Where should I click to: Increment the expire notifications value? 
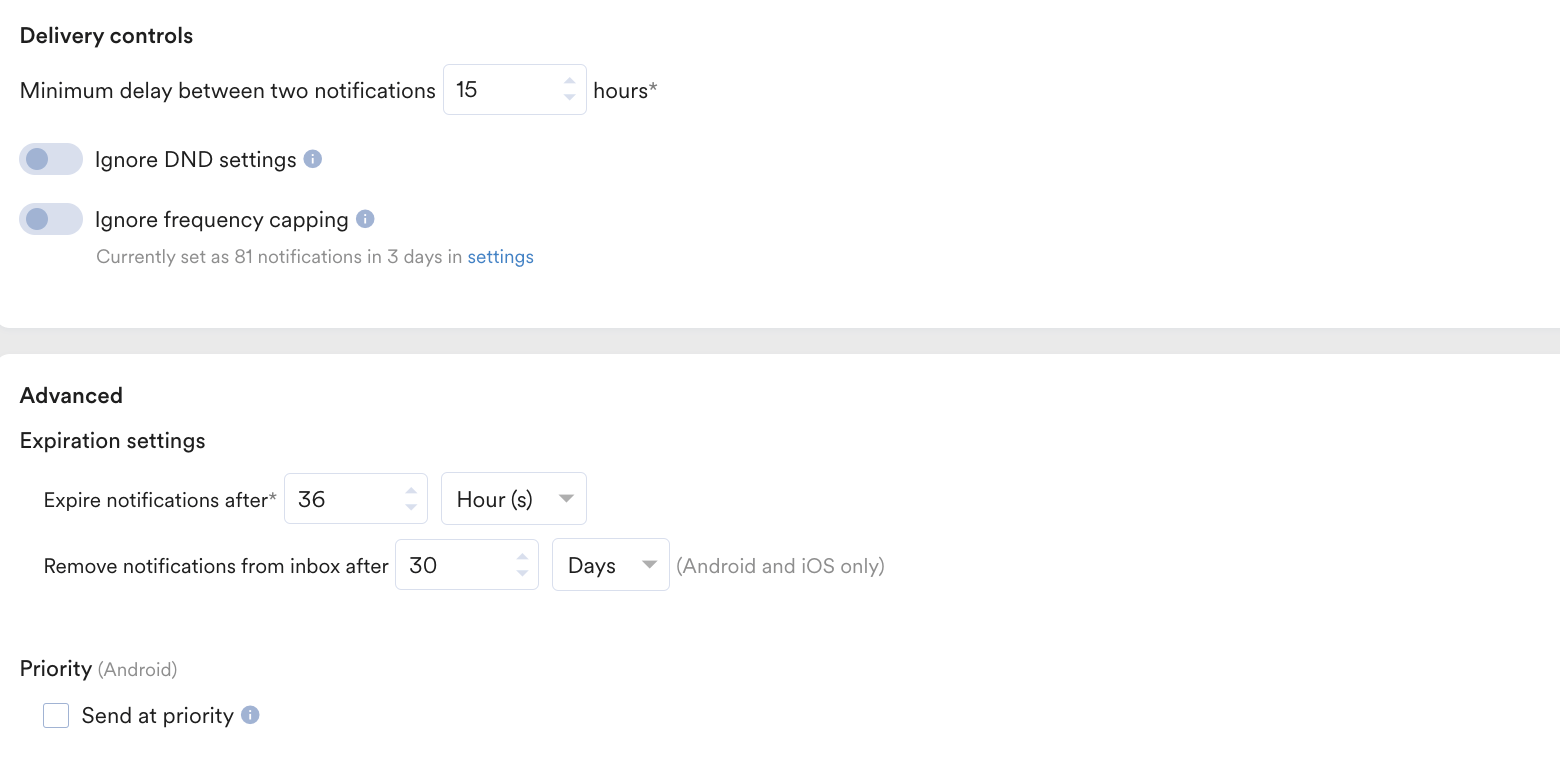tap(411, 491)
